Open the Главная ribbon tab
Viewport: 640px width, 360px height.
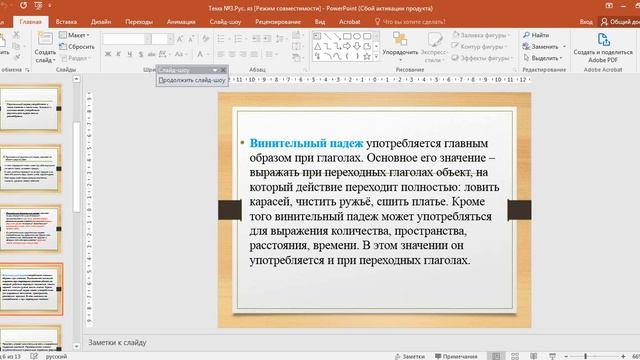coord(31,22)
